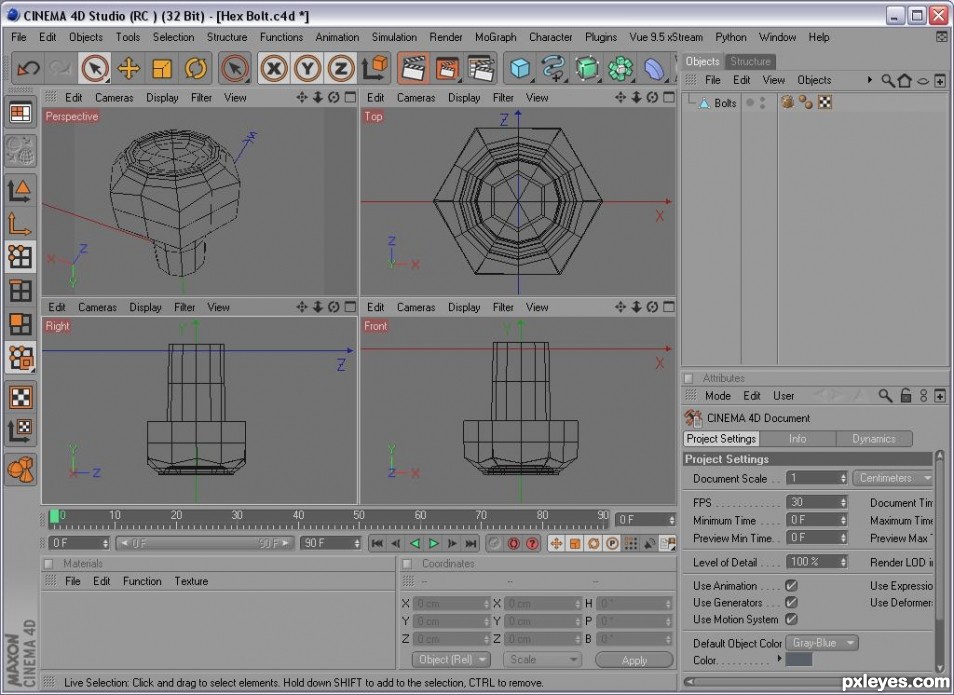Viewport: 954px width, 695px height.
Task: Select Use Object Axis tool
Action: point(20,225)
